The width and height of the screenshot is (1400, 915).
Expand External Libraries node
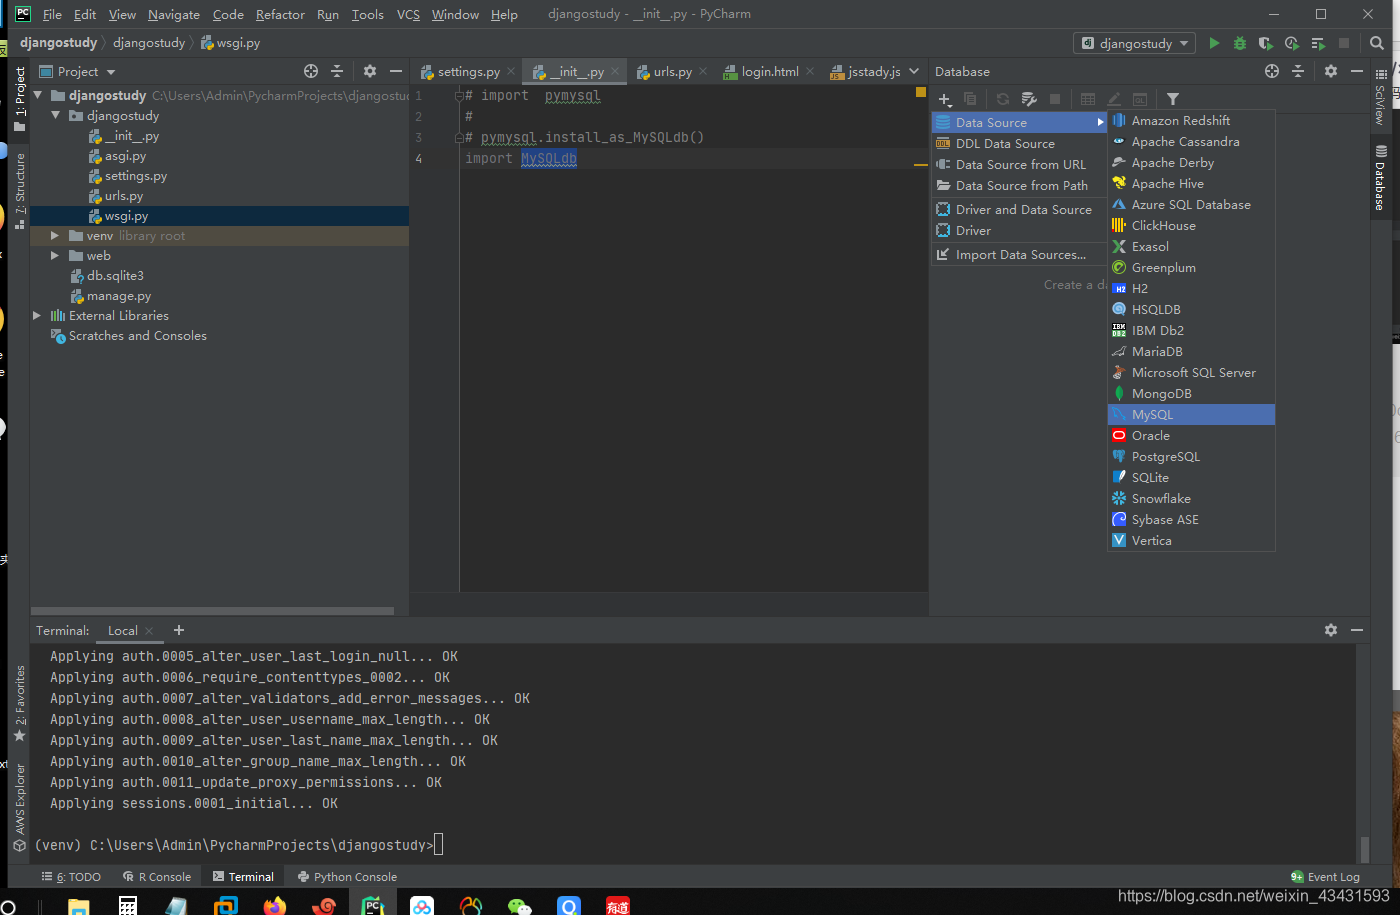point(38,316)
